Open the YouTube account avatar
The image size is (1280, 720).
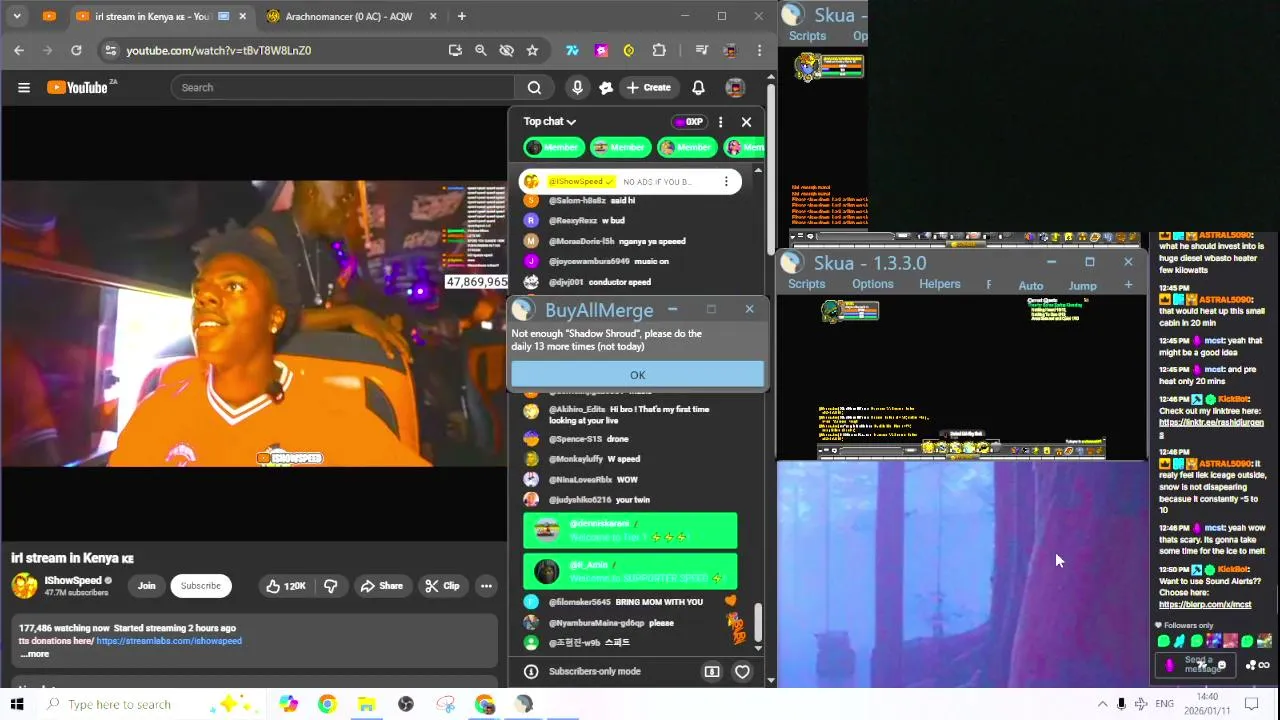click(735, 87)
